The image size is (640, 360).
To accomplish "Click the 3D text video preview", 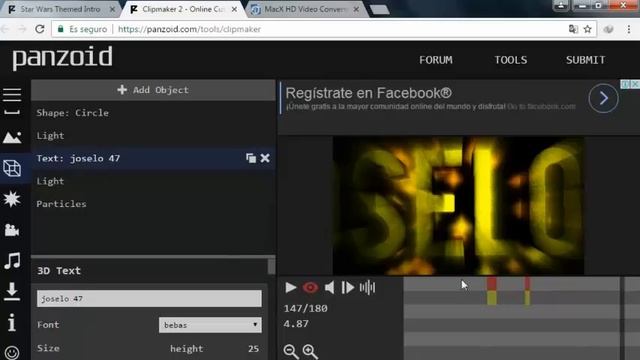I will tap(458, 206).
